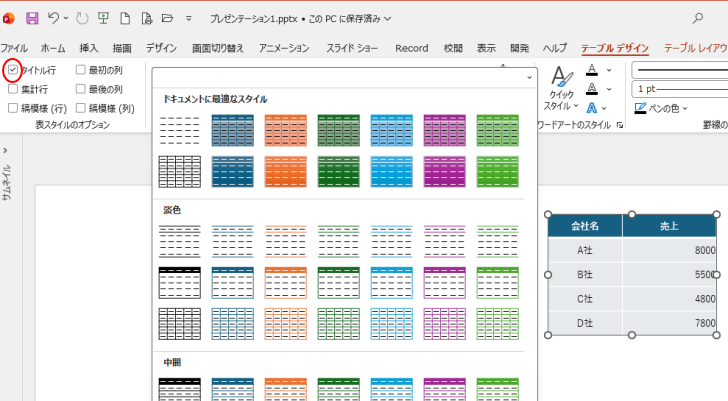
Task: Click the 売上 header cell in table
Action: tap(669, 226)
